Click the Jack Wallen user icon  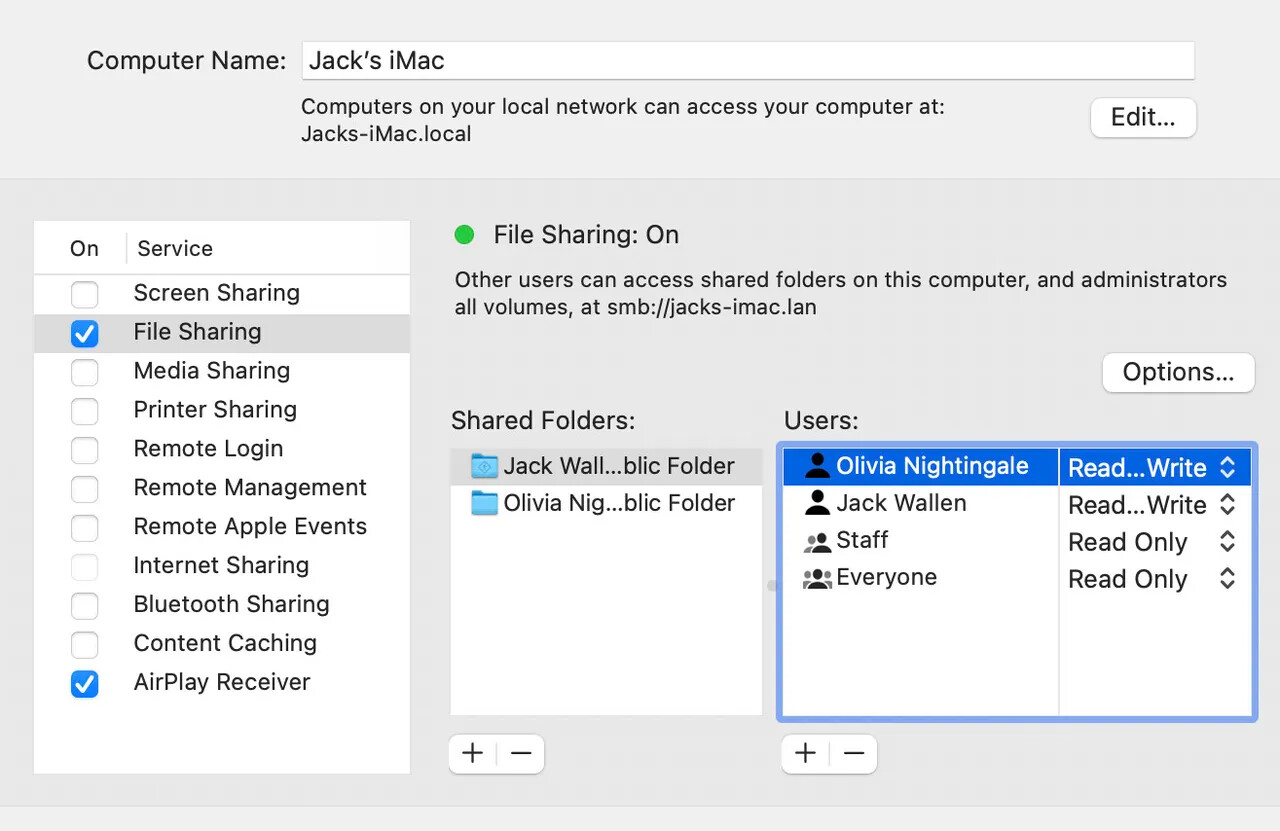point(817,503)
